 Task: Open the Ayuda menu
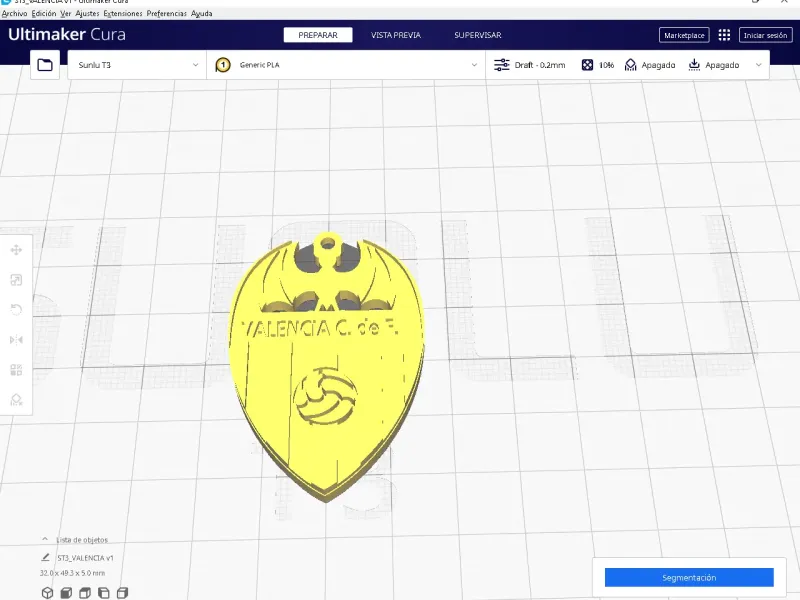tap(202, 13)
